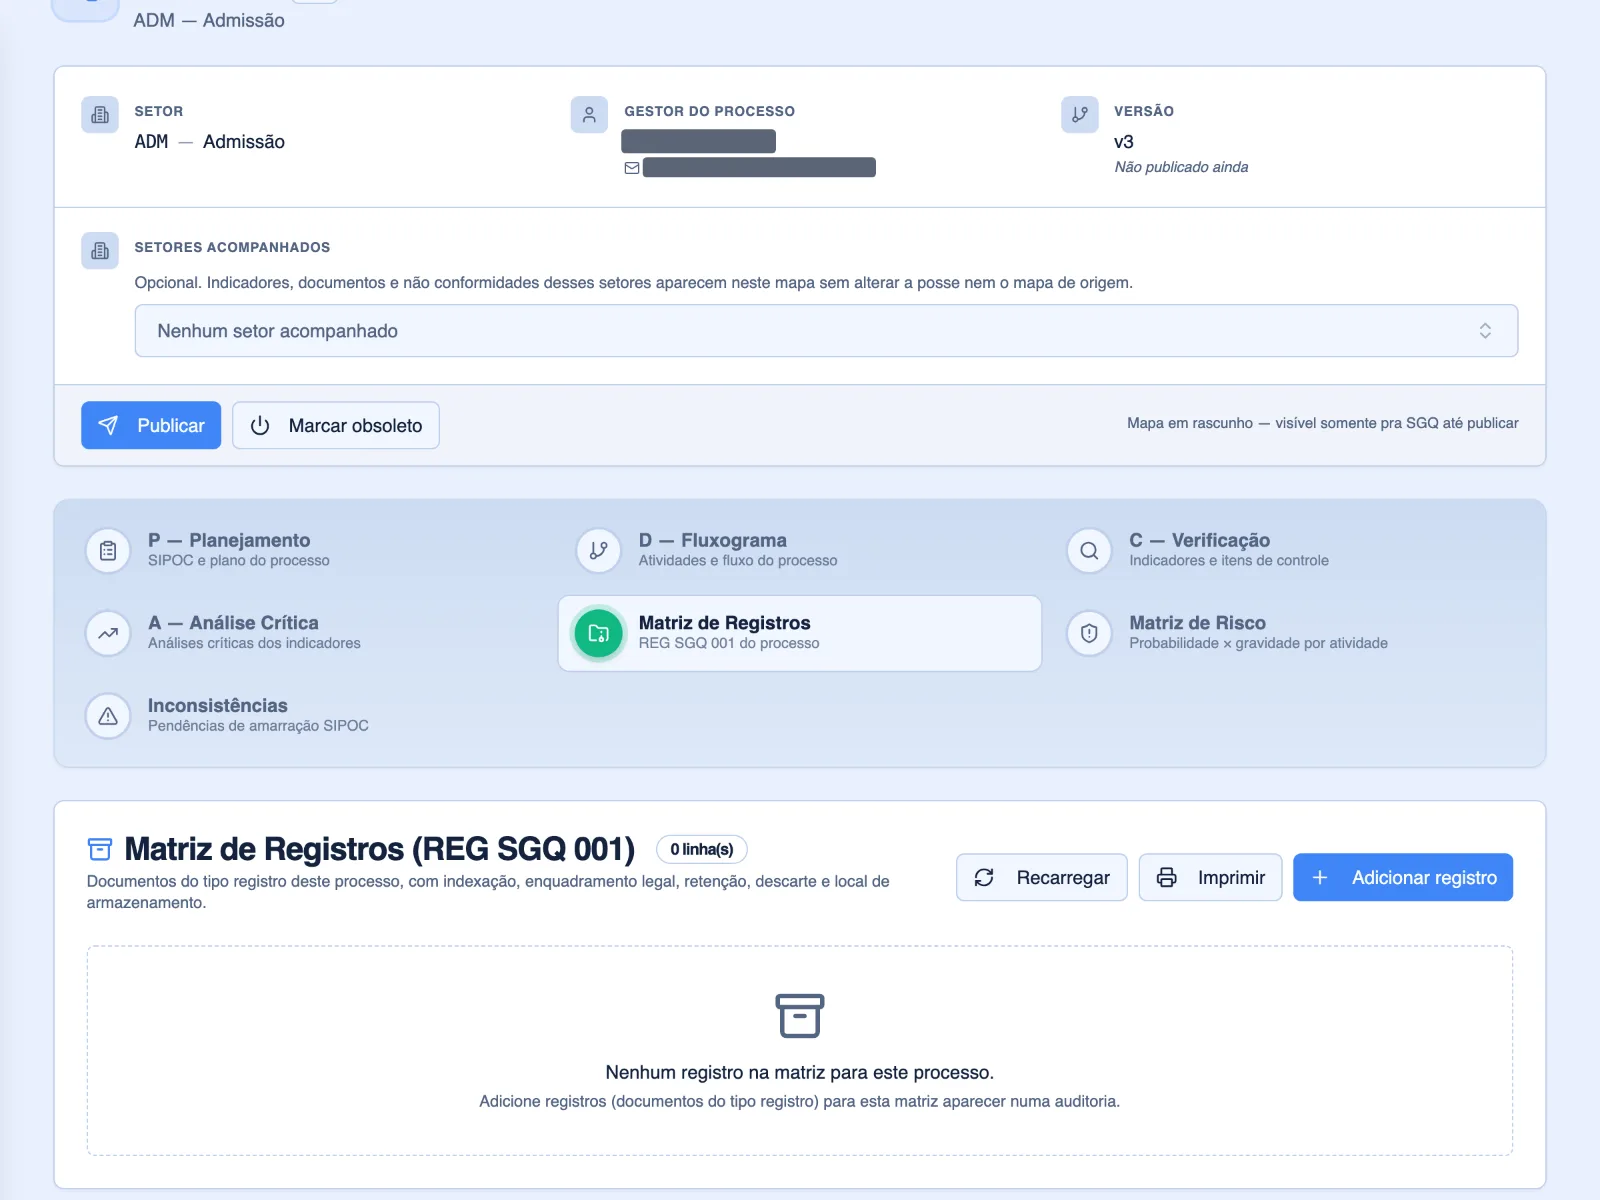Publish the map with Publicar button
Image resolution: width=1600 pixels, height=1200 pixels.
click(151, 425)
